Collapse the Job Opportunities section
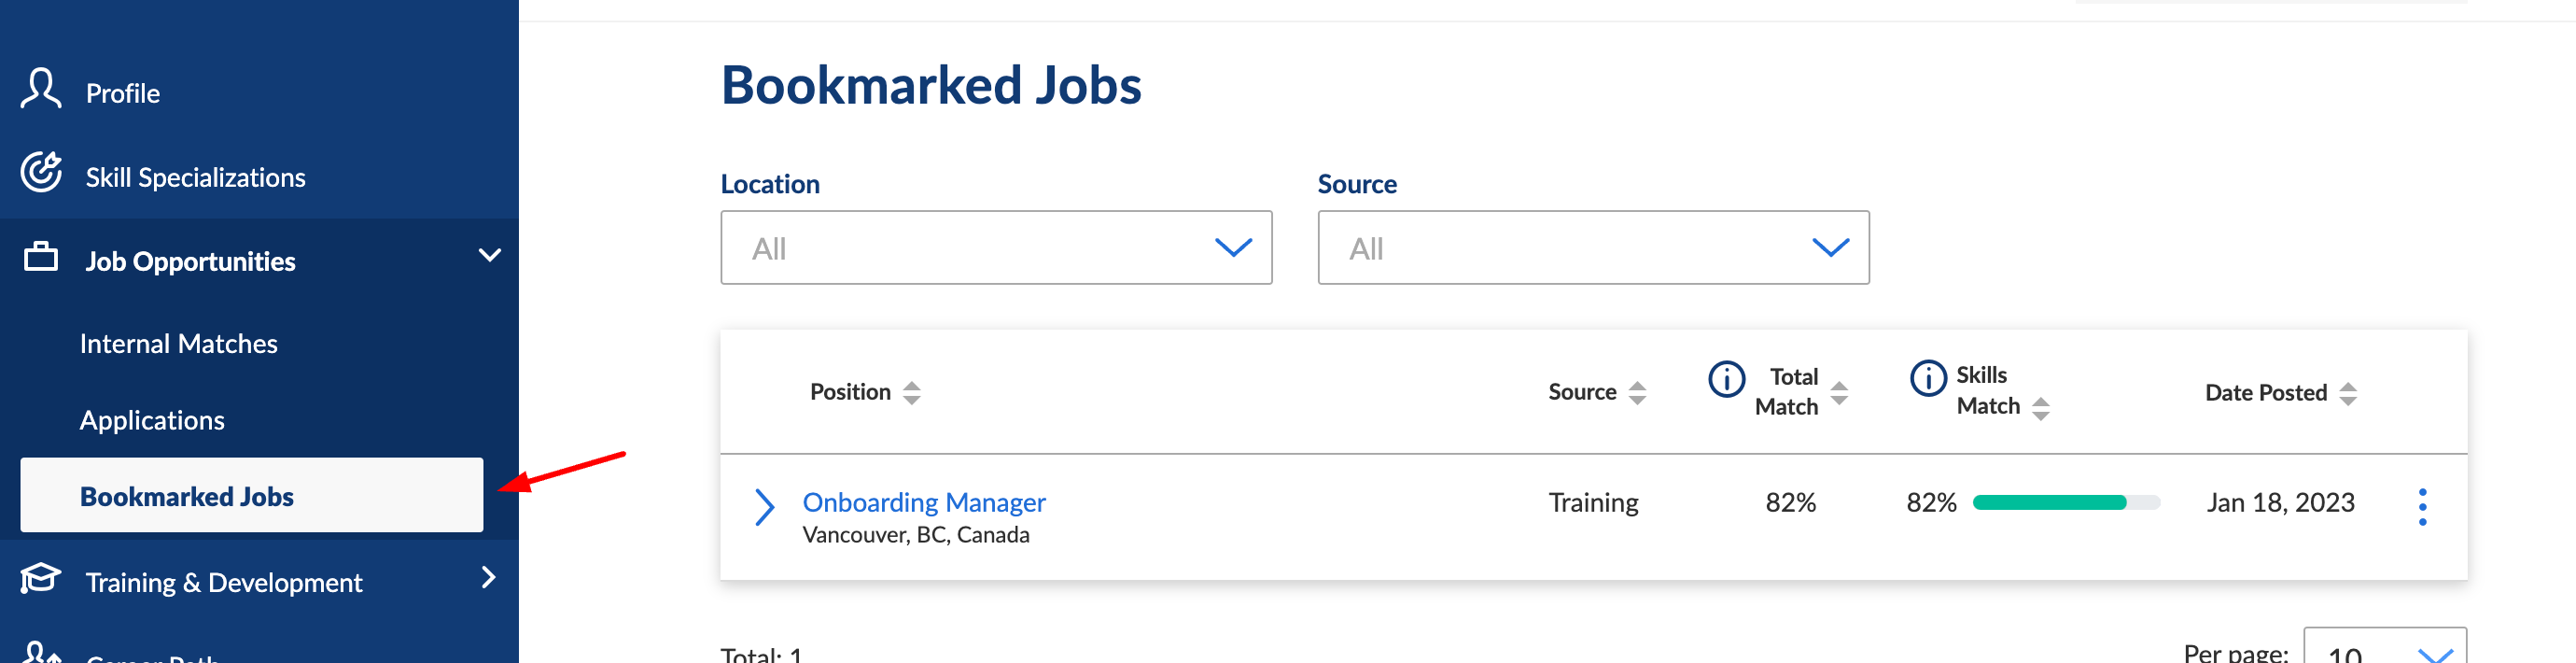 [x=490, y=255]
